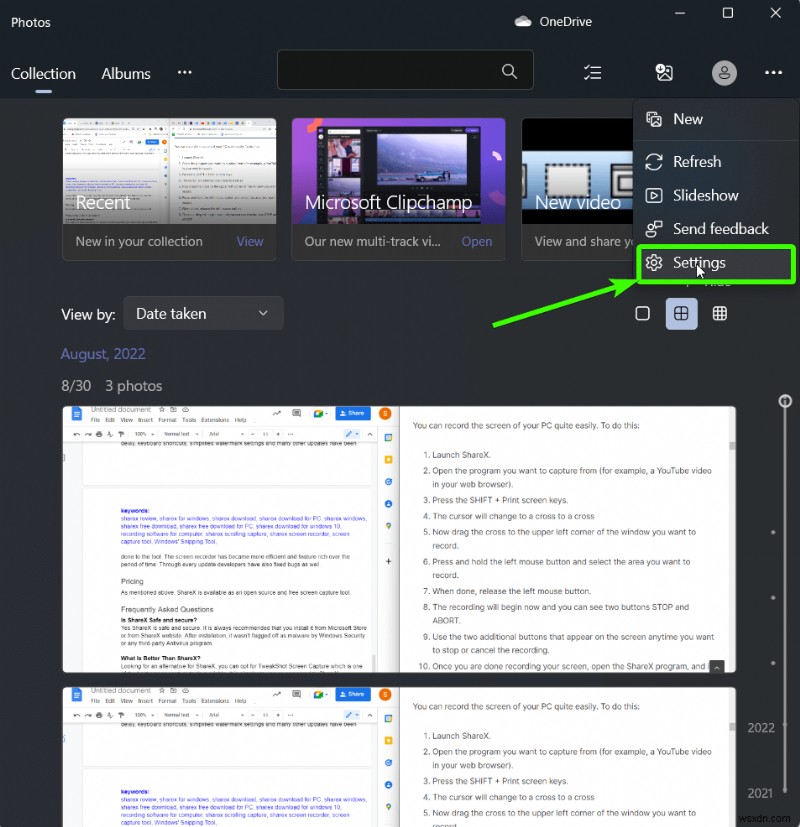Click the OneDrive cloud icon
The image size is (800, 827).
[x=523, y=21]
